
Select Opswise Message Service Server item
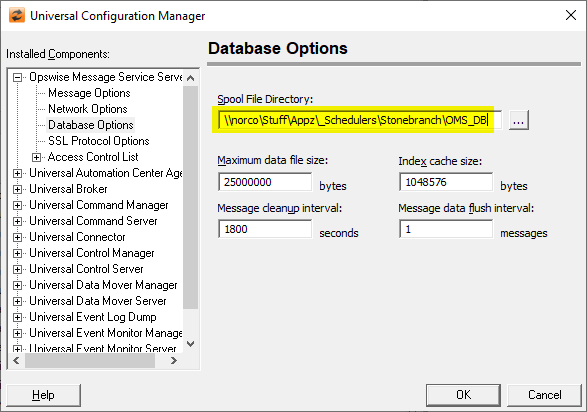tap(106, 77)
